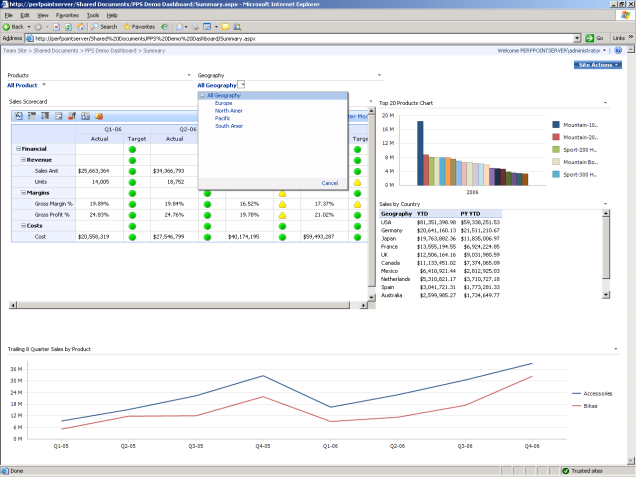This screenshot has height=477, width=636.
Task: Open browsing History icon
Action: tap(165, 27)
